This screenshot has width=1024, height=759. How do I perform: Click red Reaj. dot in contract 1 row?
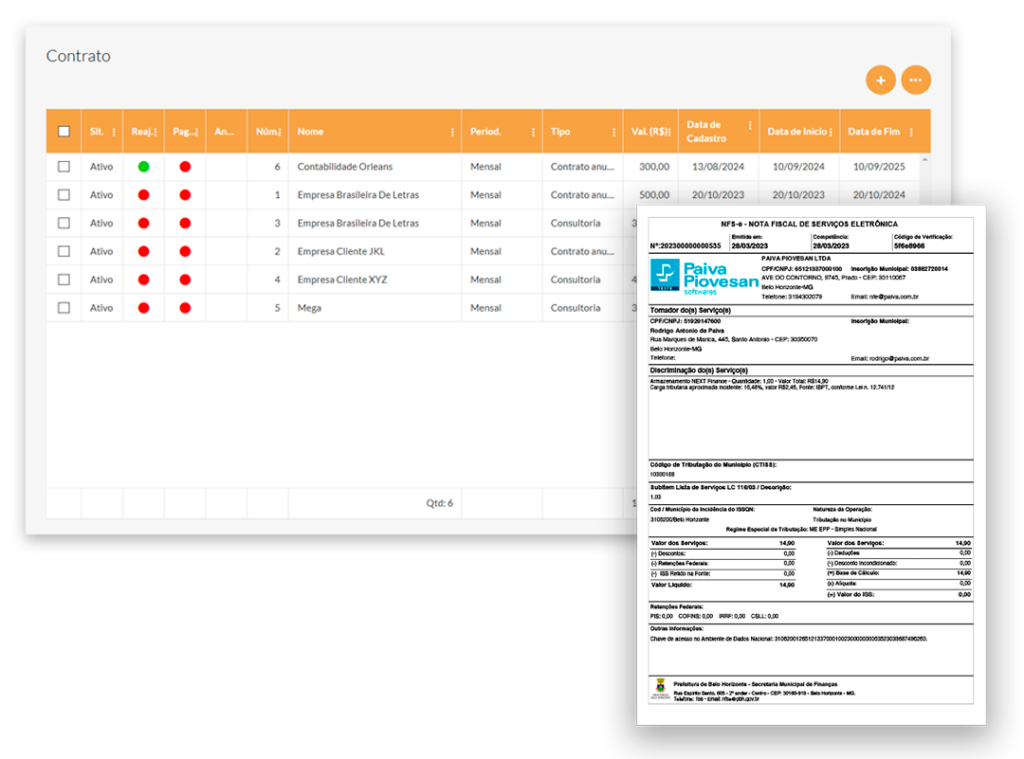(144, 195)
